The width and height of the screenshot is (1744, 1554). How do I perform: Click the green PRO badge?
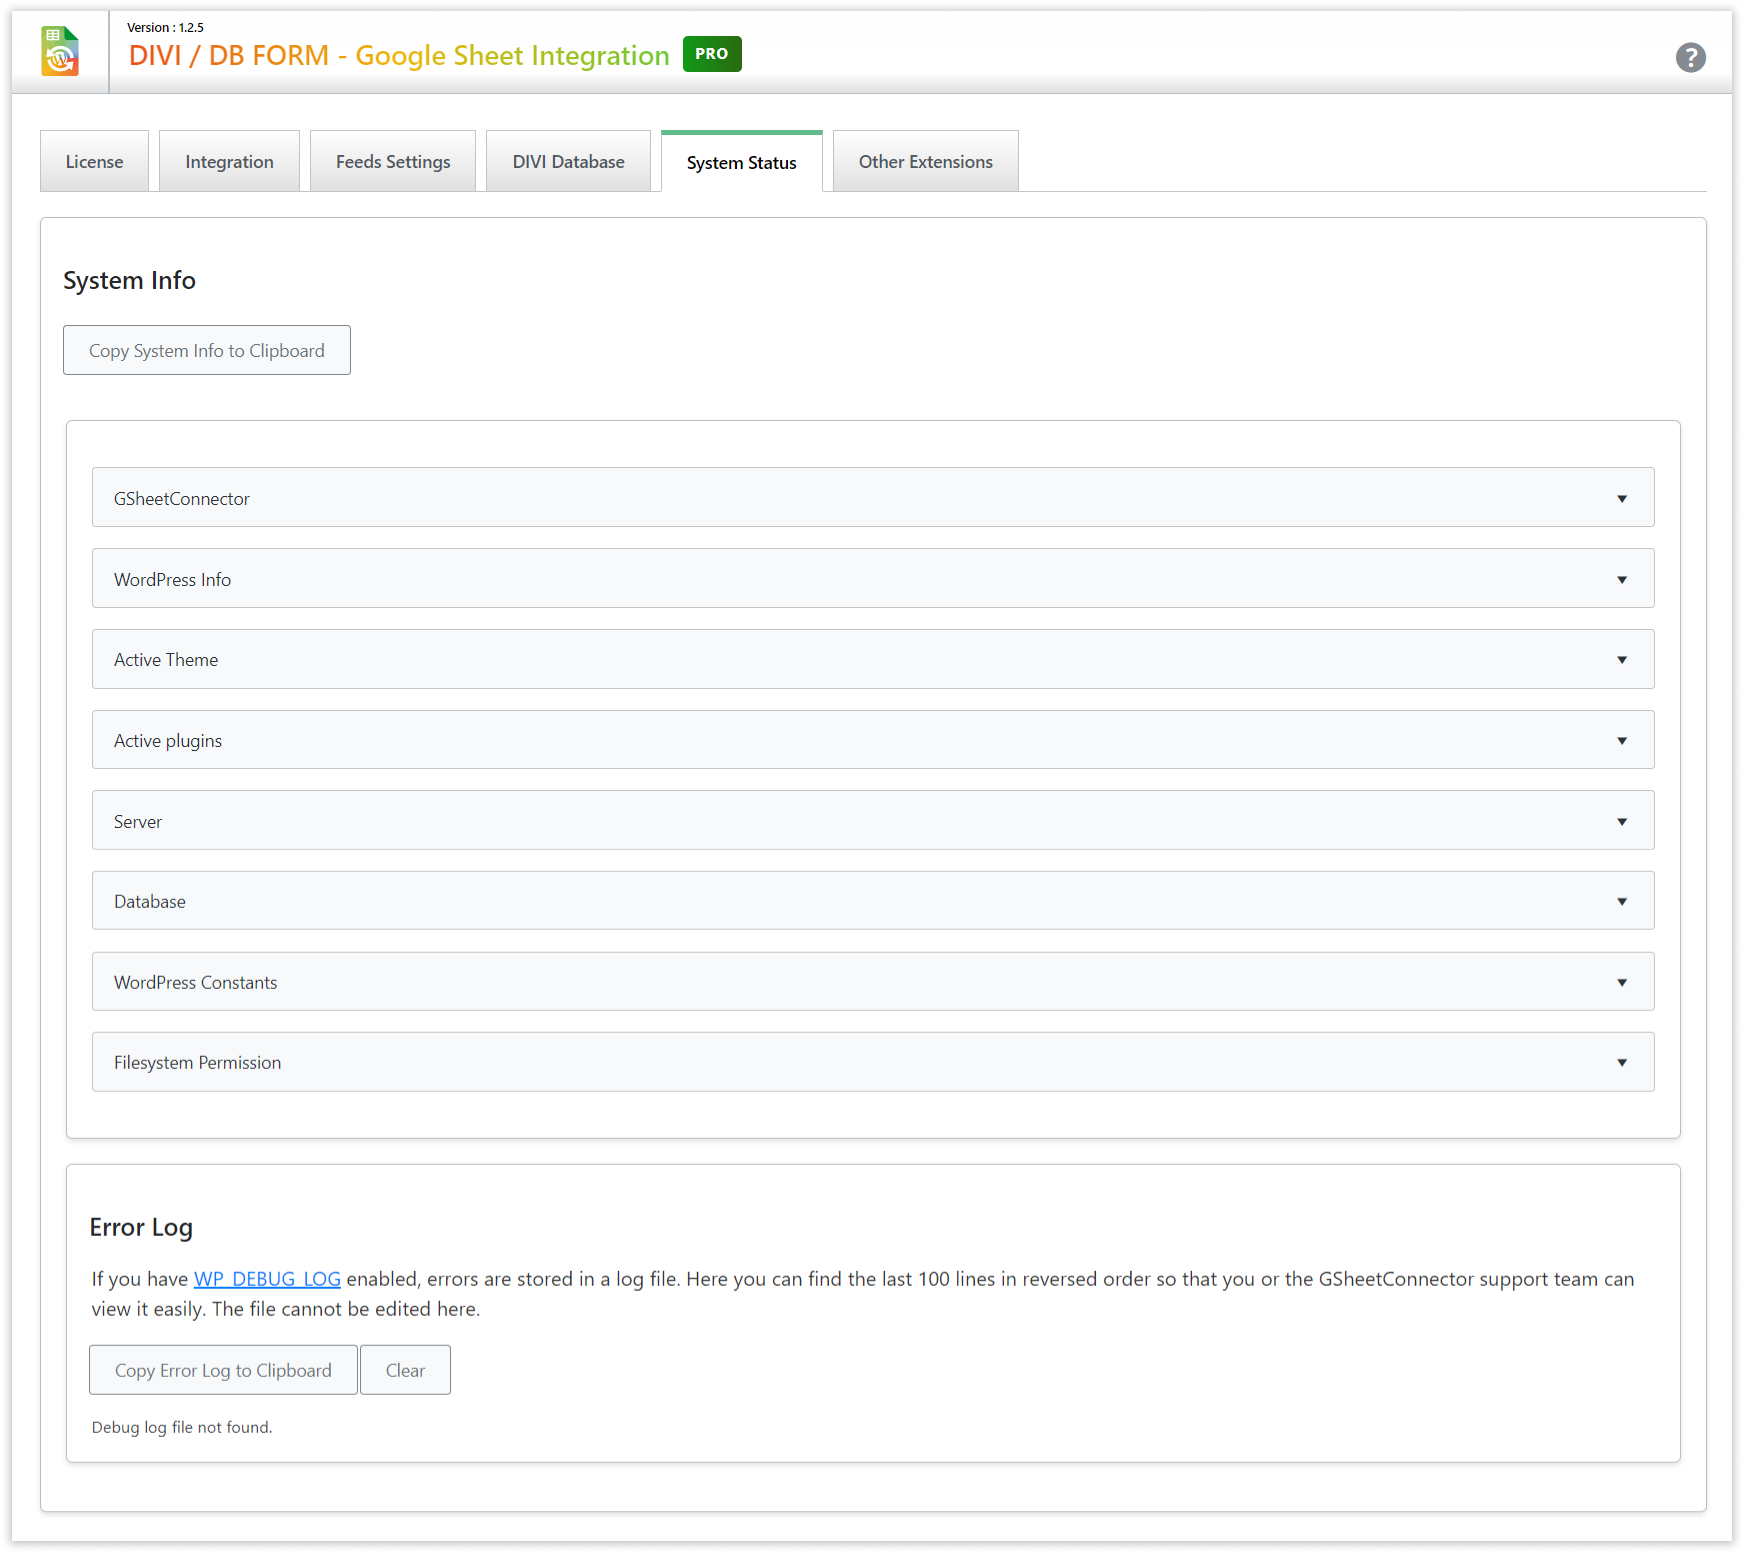click(711, 54)
